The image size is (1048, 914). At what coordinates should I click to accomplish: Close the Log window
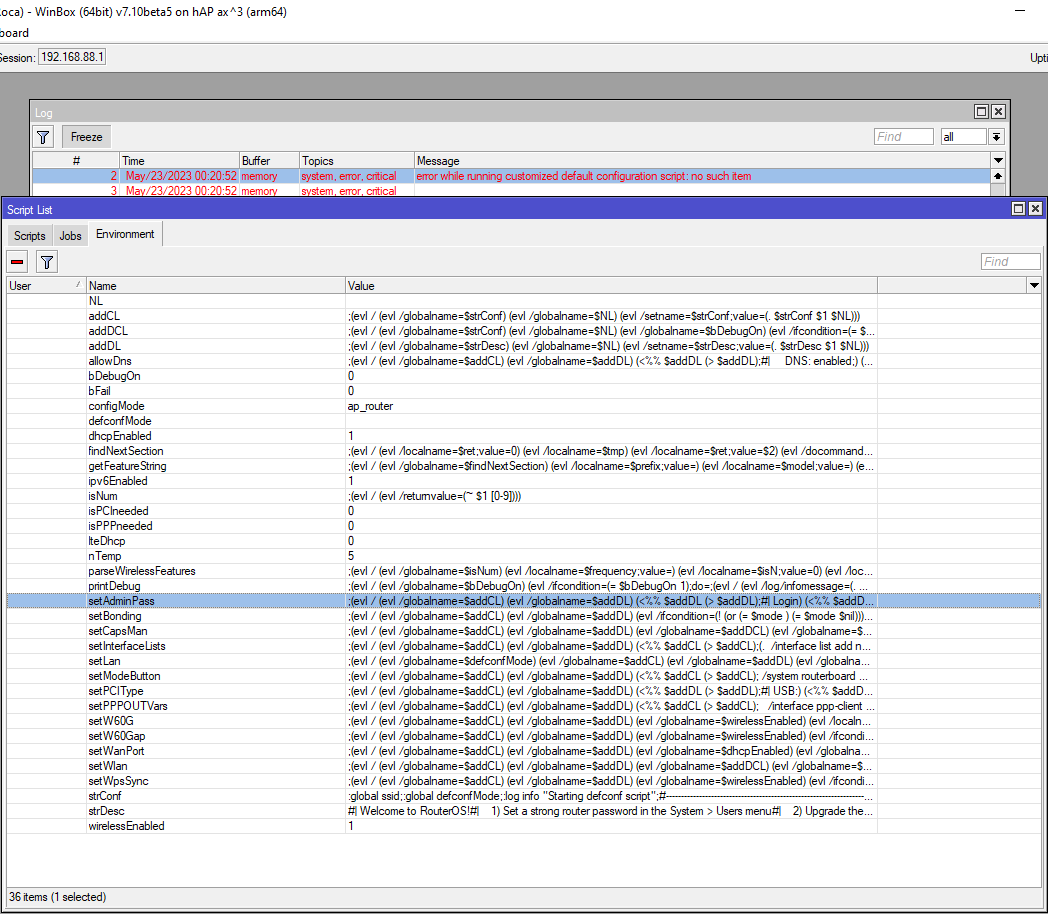pyautogui.click(x=998, y=112)
